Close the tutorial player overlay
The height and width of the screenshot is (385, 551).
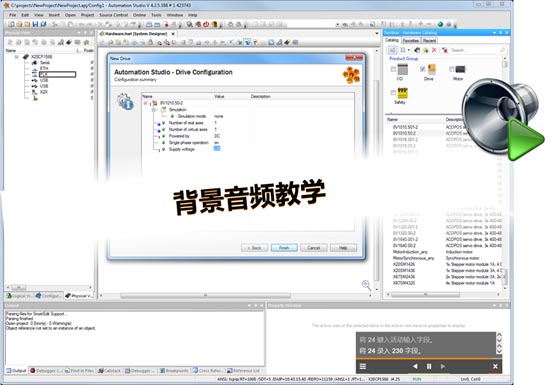coord(495,366)
